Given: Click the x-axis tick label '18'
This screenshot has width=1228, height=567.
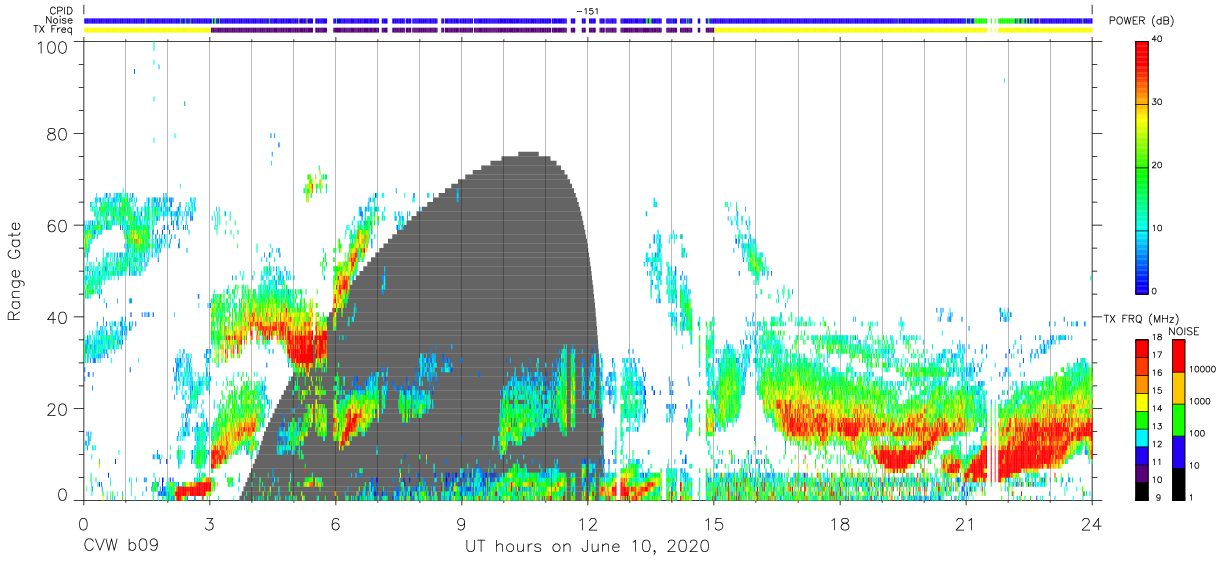Looking at the screenshot, I should (840, 524).
